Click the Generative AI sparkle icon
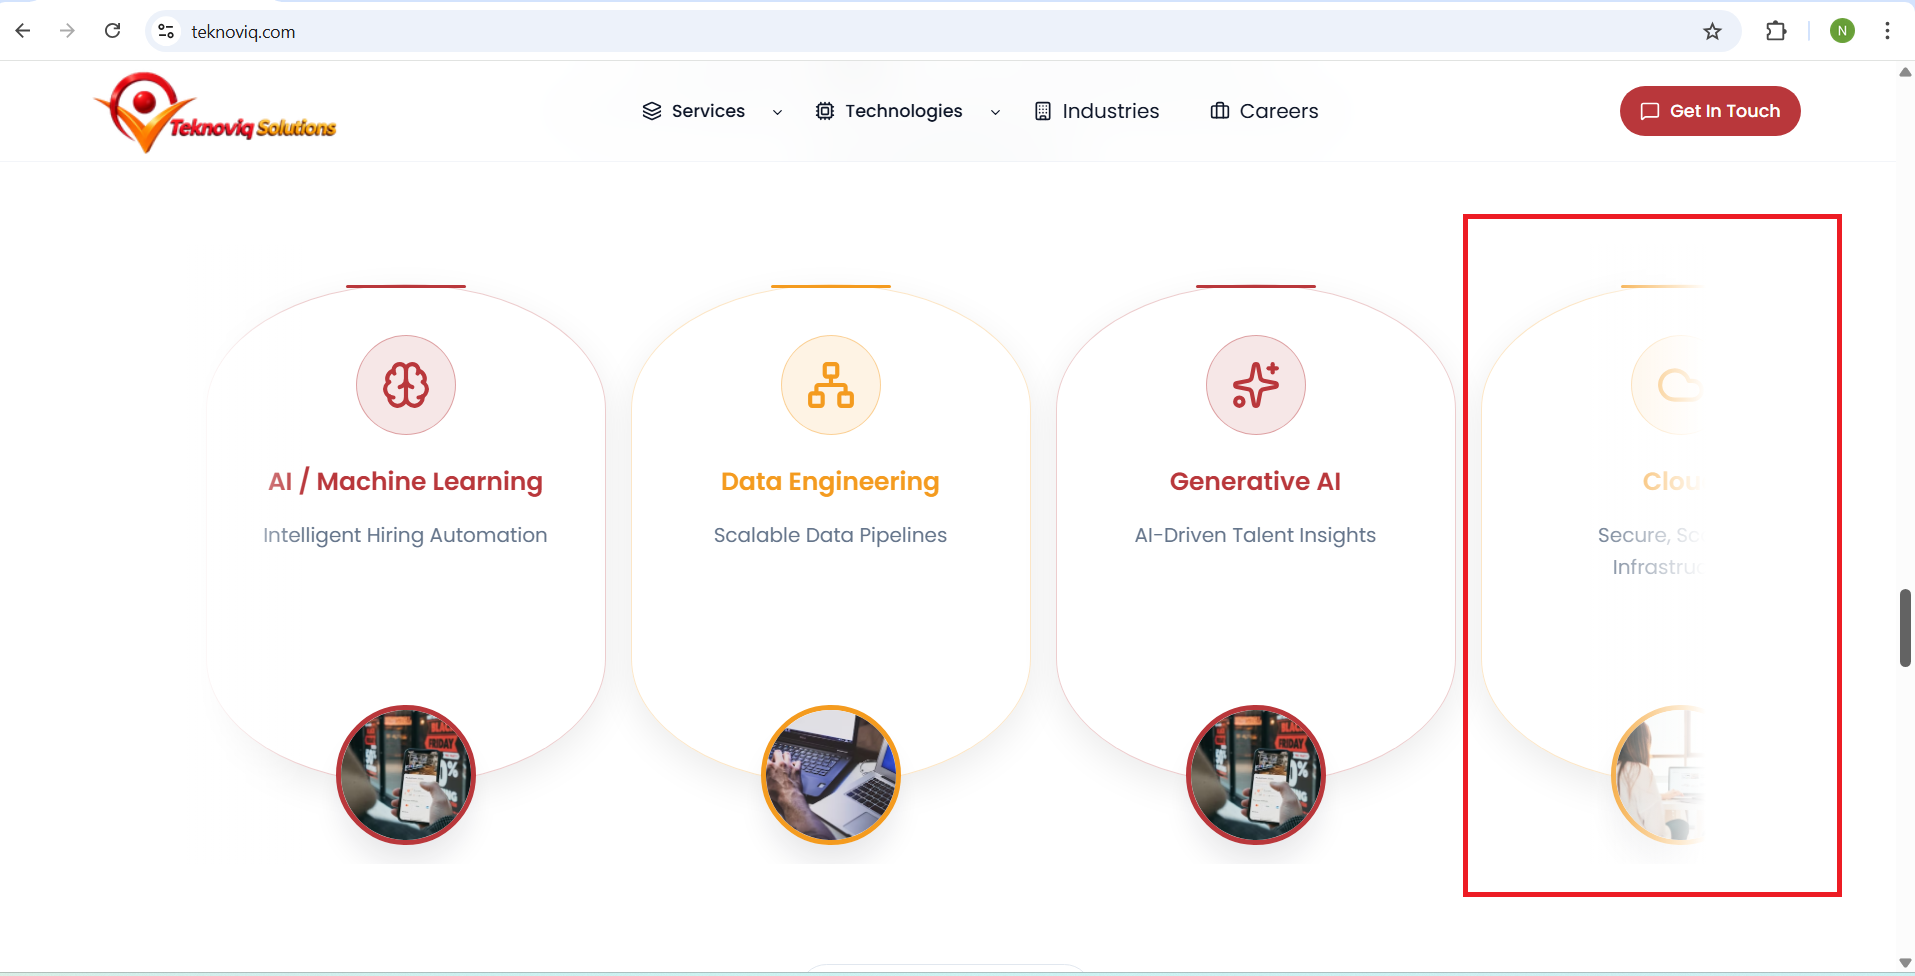 coord(1256,385)
